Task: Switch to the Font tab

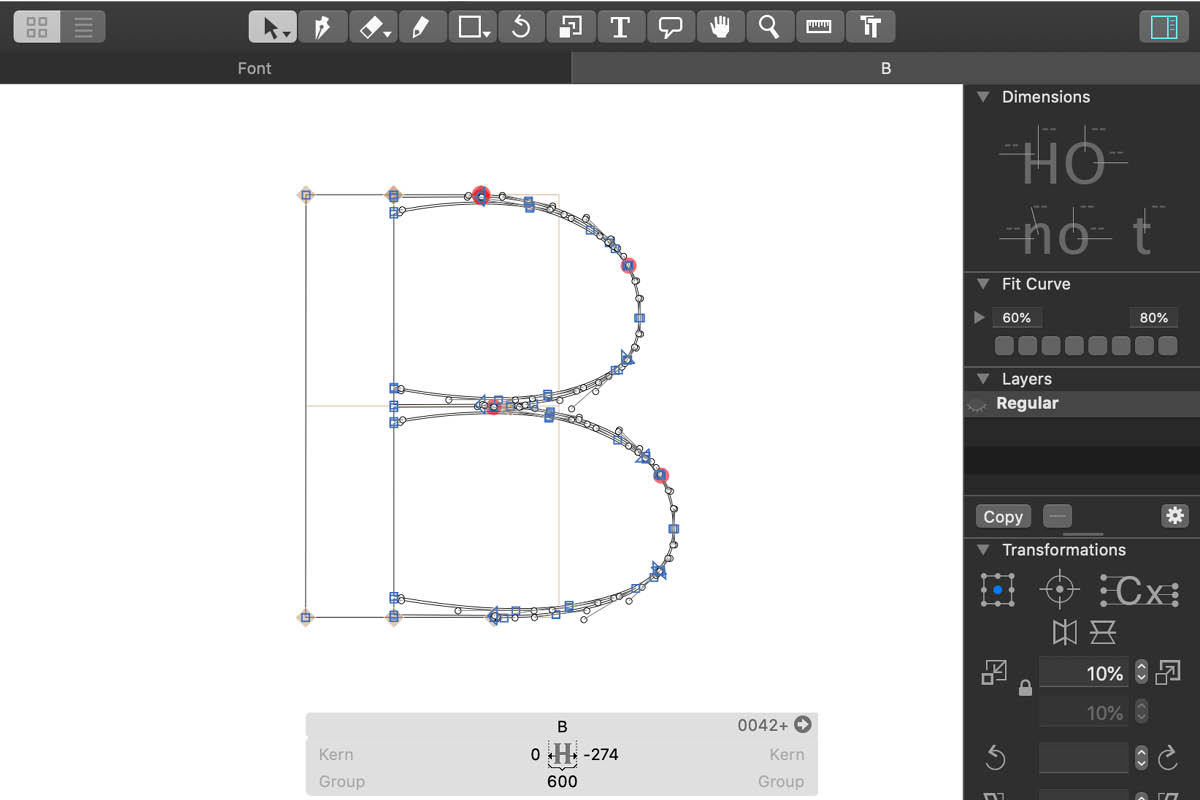Action: 255,68
